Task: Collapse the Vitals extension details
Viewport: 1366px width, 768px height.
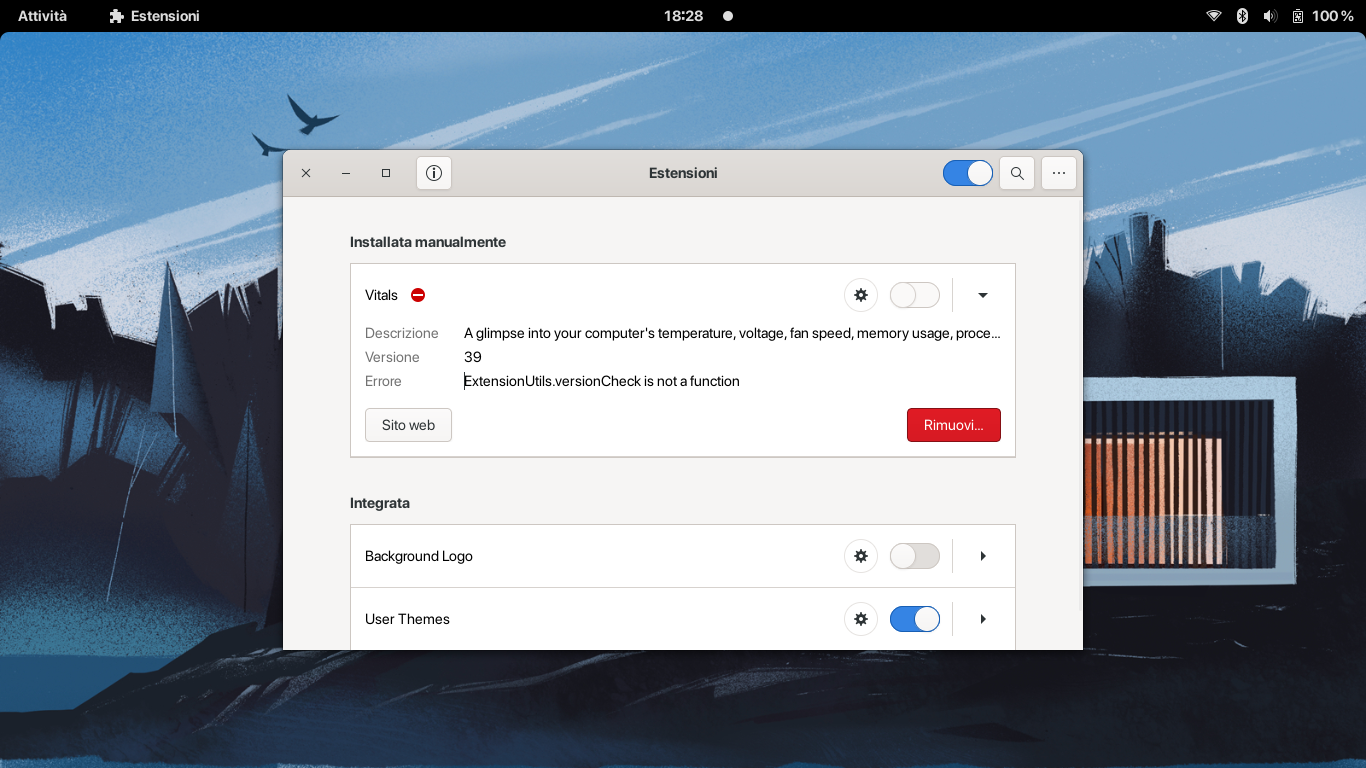Action: [x=982, y=294]
